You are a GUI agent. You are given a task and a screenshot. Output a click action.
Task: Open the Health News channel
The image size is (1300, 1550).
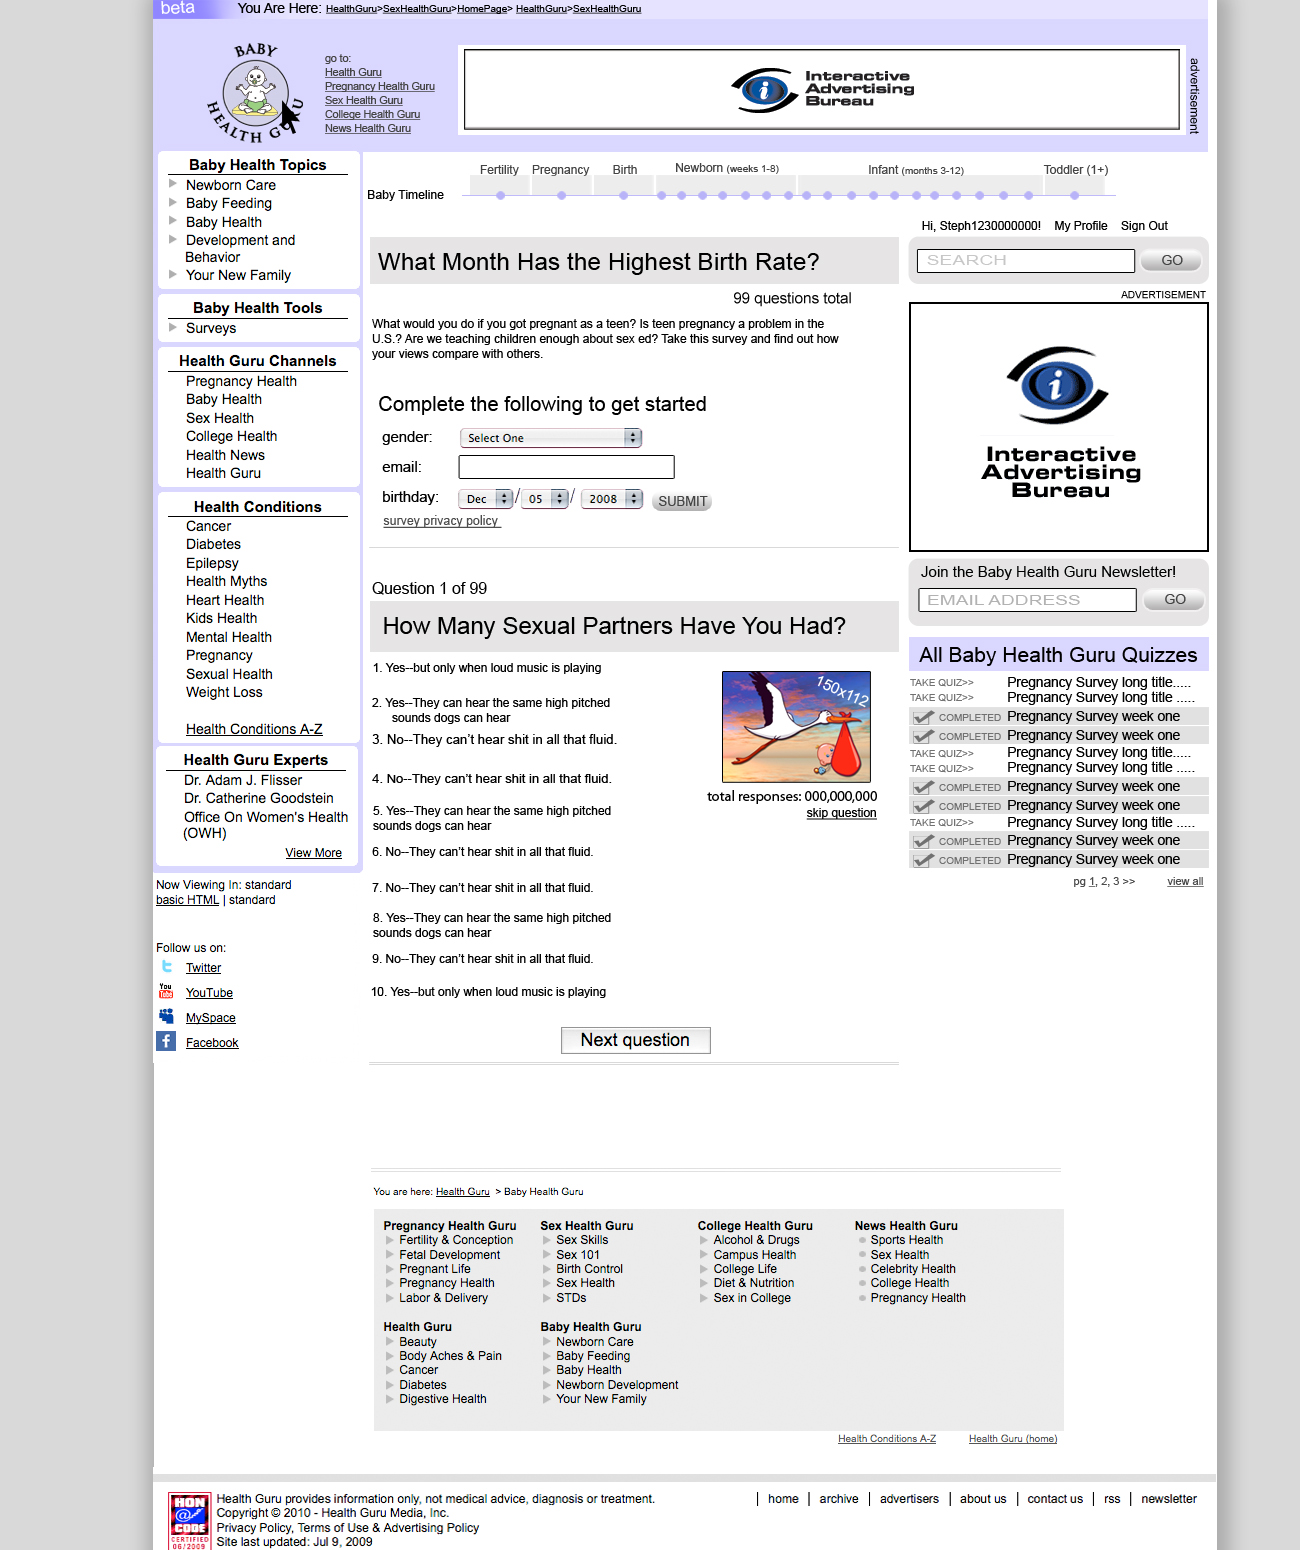225,455
